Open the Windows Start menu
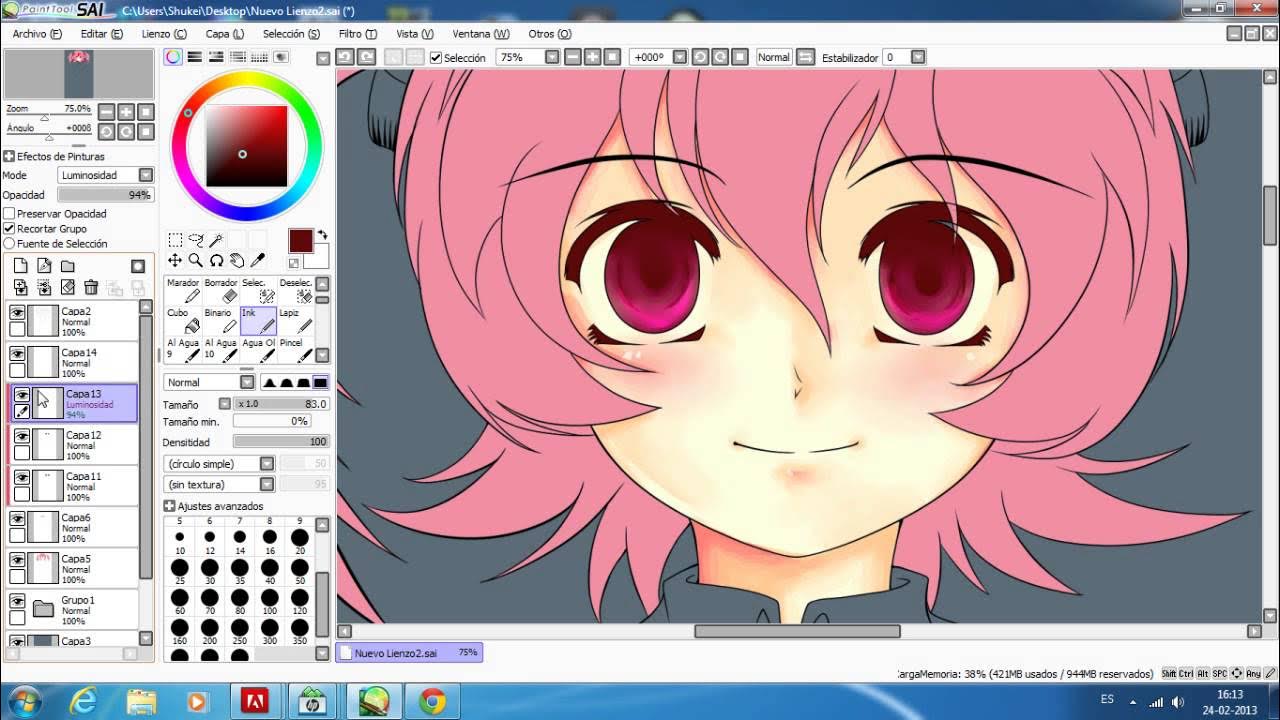Image resolution: width=1280 pixels, height=720 pixels. coord(24,701)
